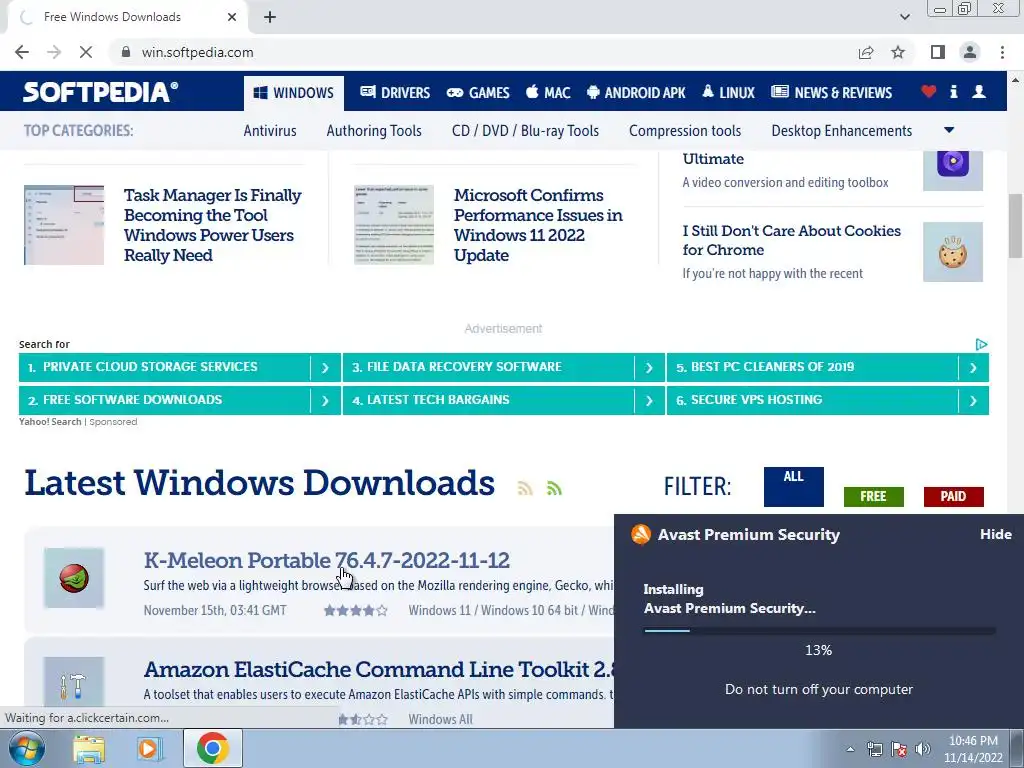Open the Android APK section

[x=636, y=93]
